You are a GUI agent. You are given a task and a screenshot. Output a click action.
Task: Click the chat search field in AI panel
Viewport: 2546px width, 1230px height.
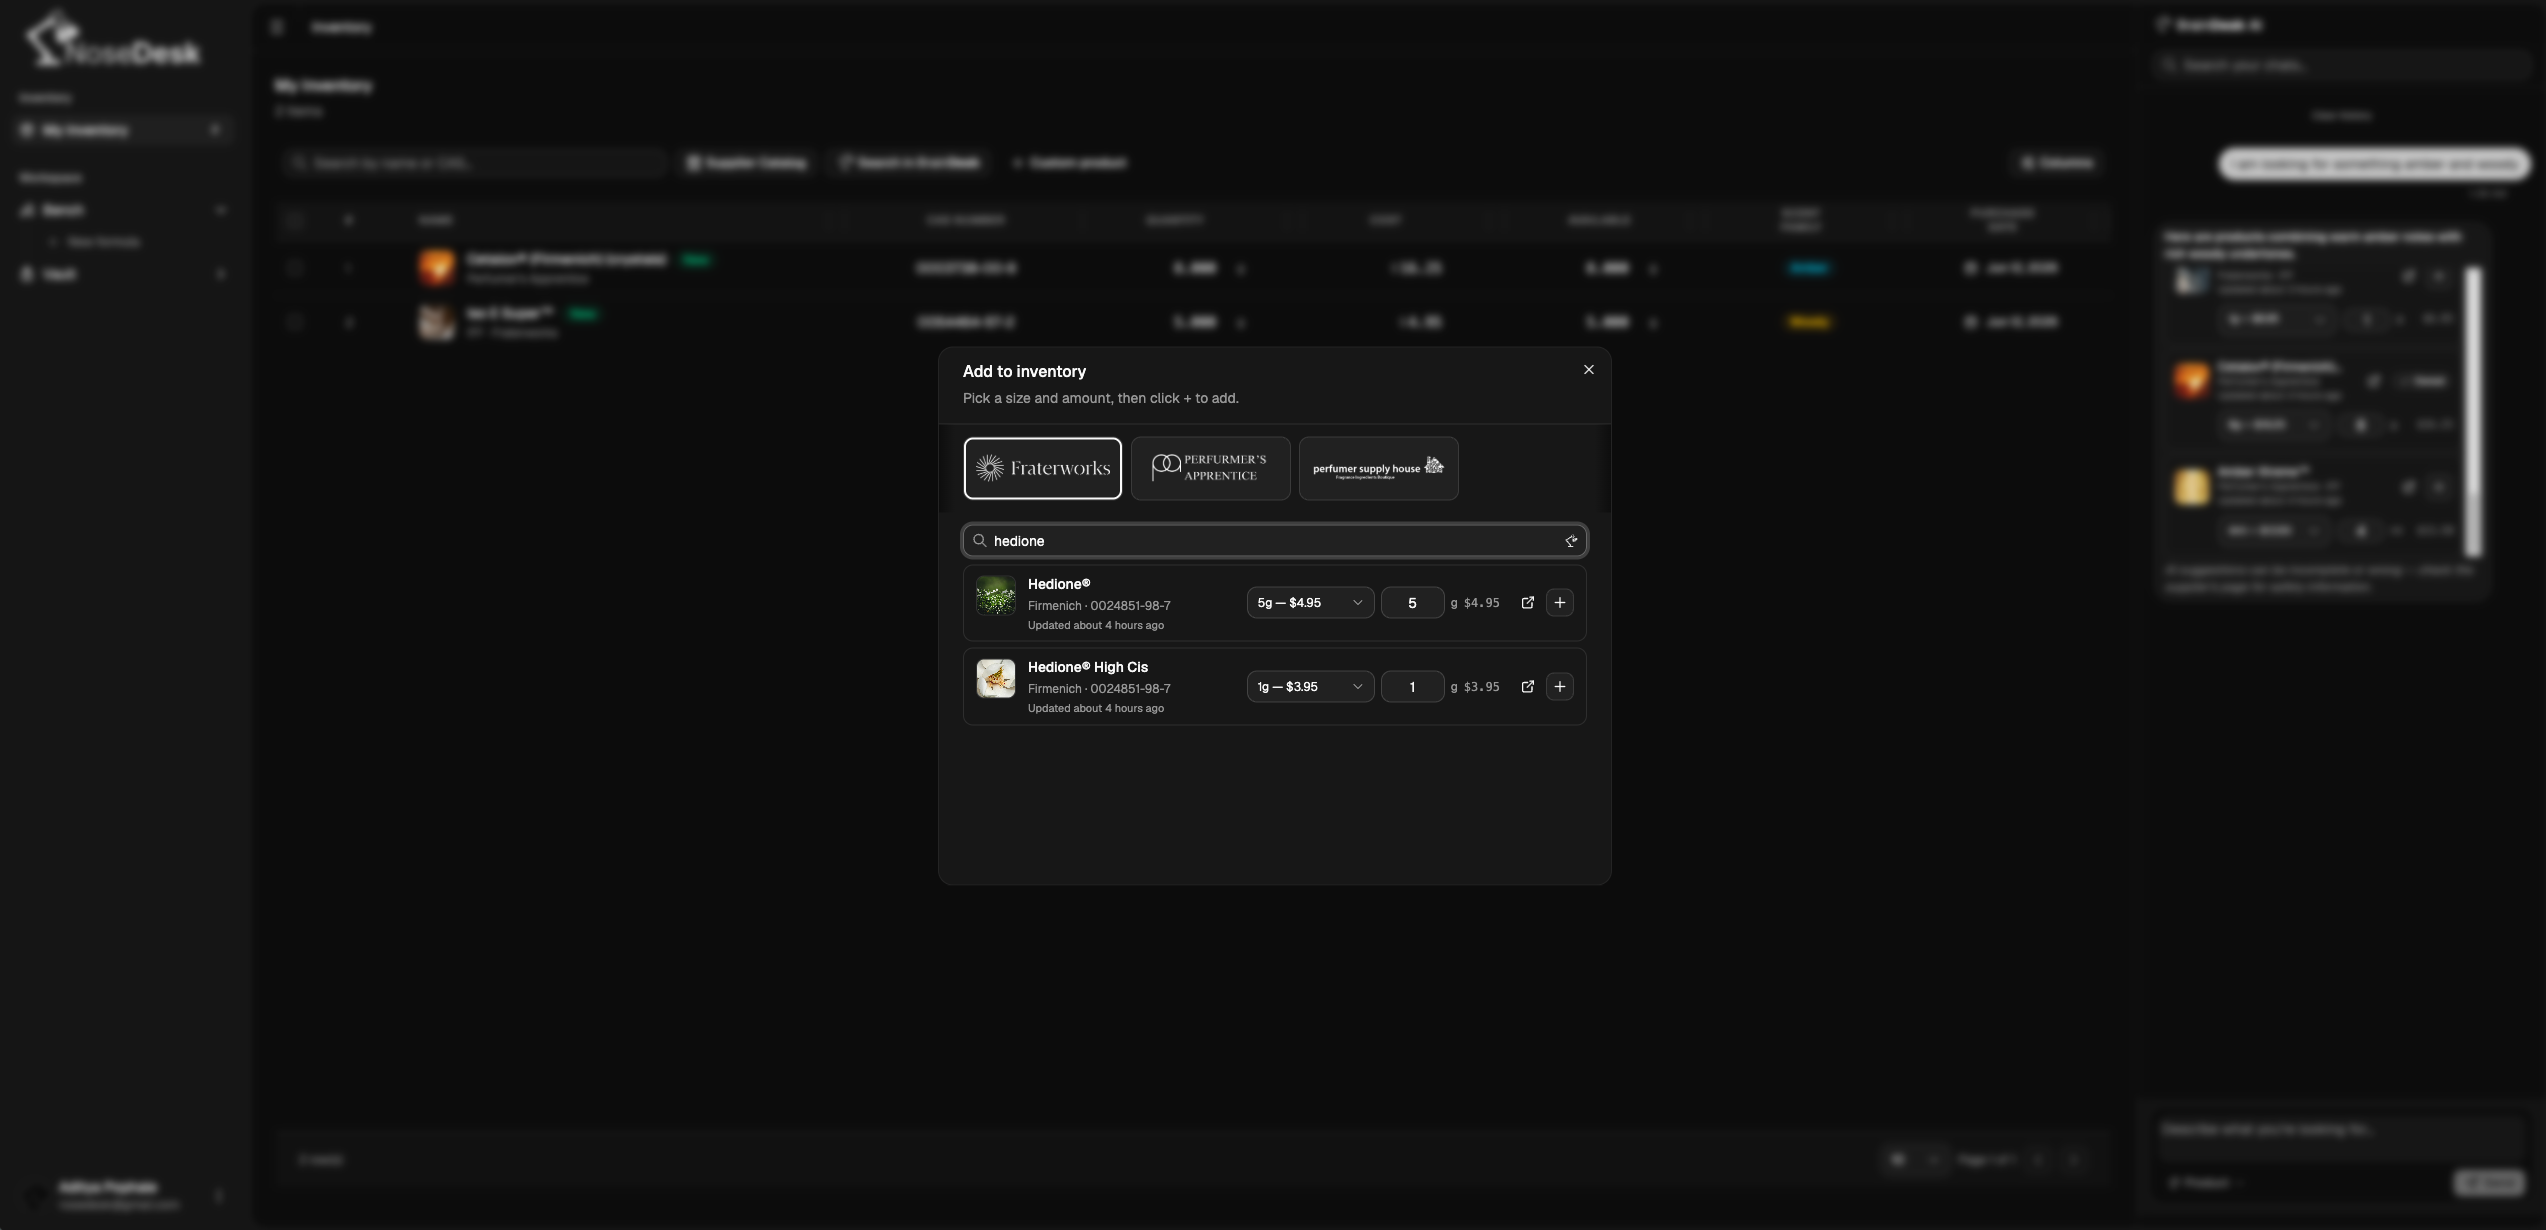2340,65
